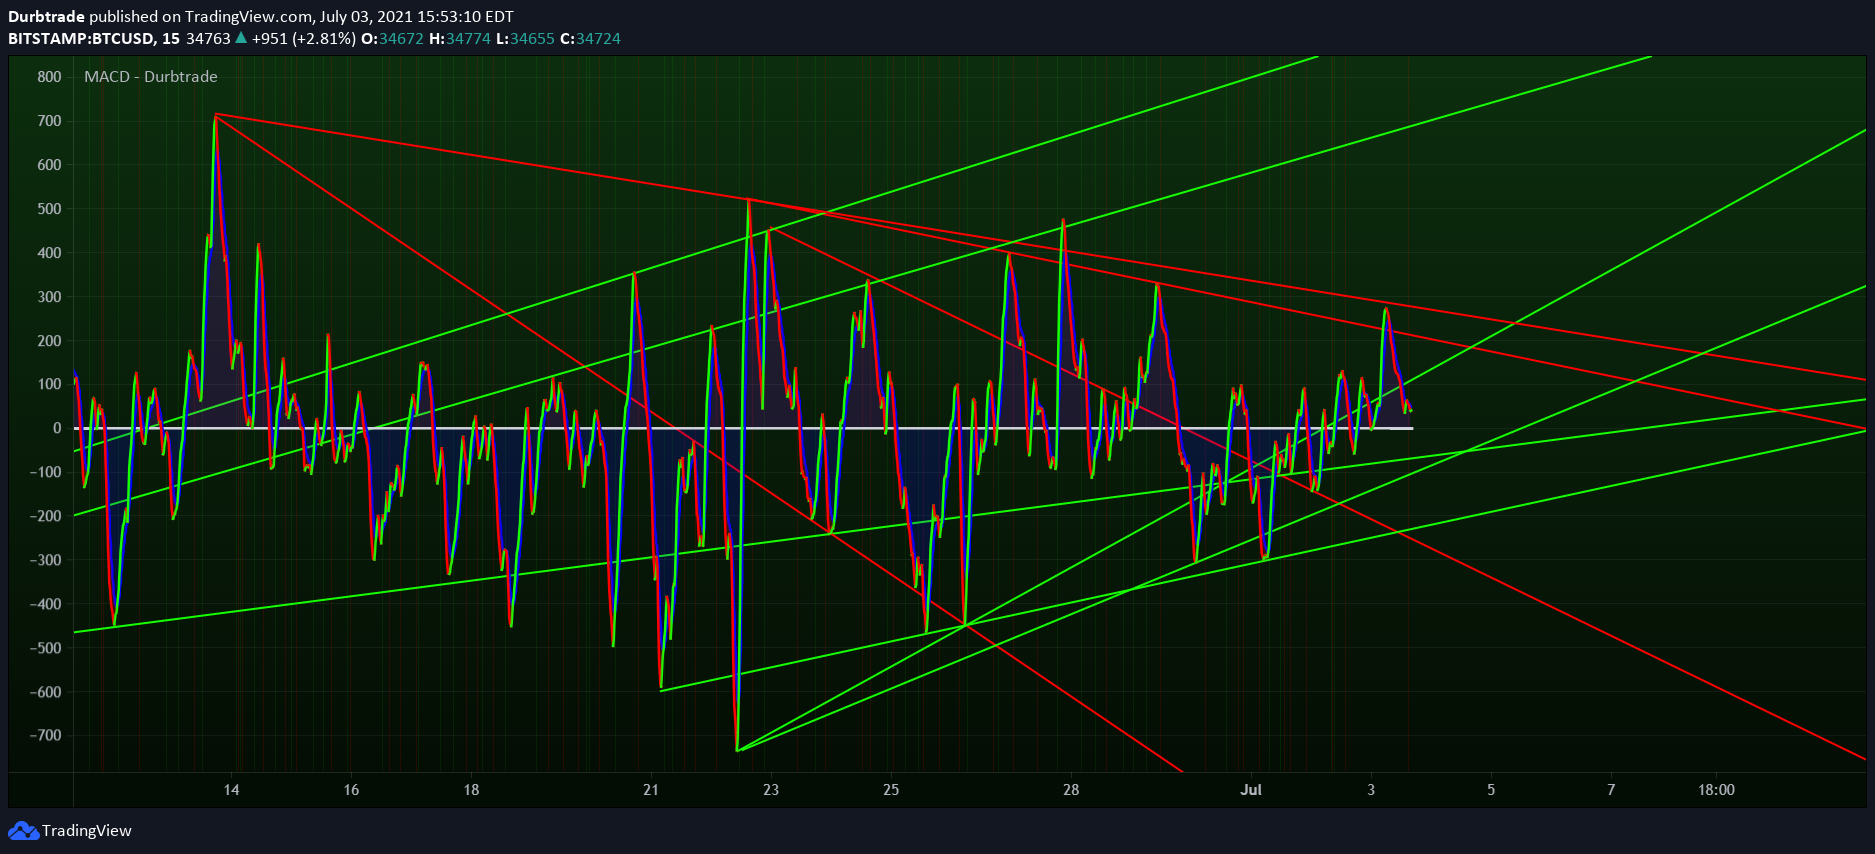Click the Durbtrade author name in the header
Image resolution: width=1875 pixels, height=854 pixels.
[46, 17]
